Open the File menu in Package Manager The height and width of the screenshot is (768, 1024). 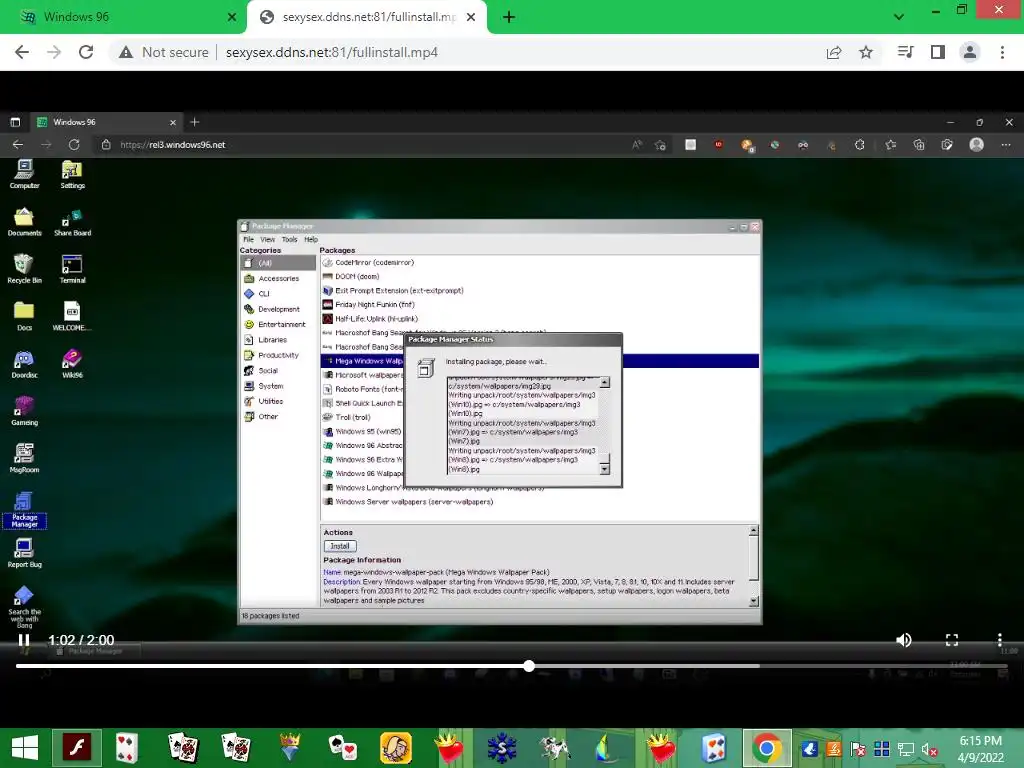[248, 240]
